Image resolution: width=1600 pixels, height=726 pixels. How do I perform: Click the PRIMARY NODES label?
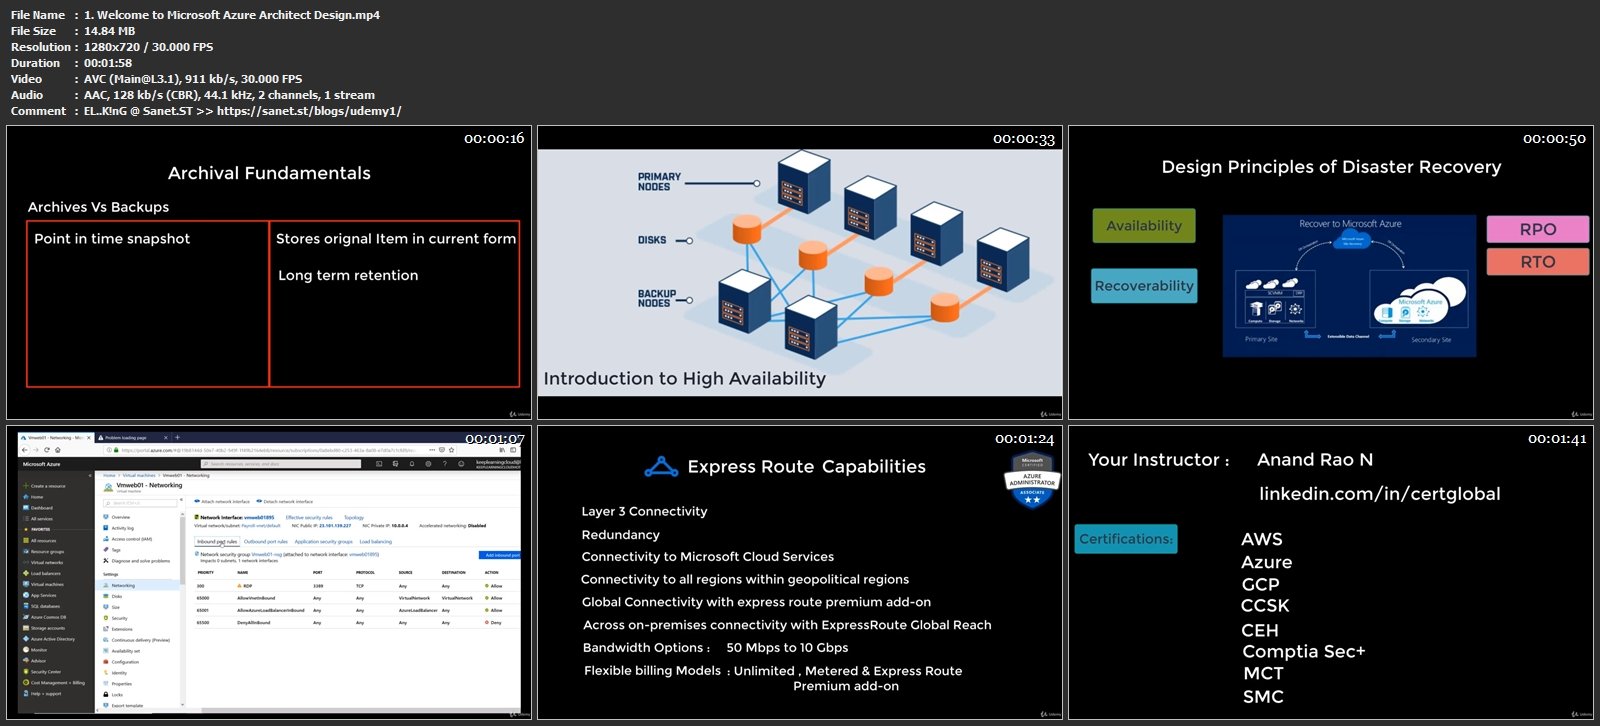pyautogui.click(x=659, y=181)
